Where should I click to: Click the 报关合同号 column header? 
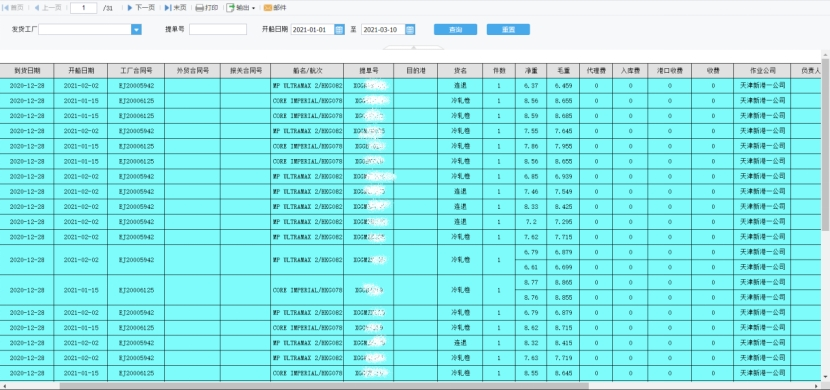click(x=246, y=70)
